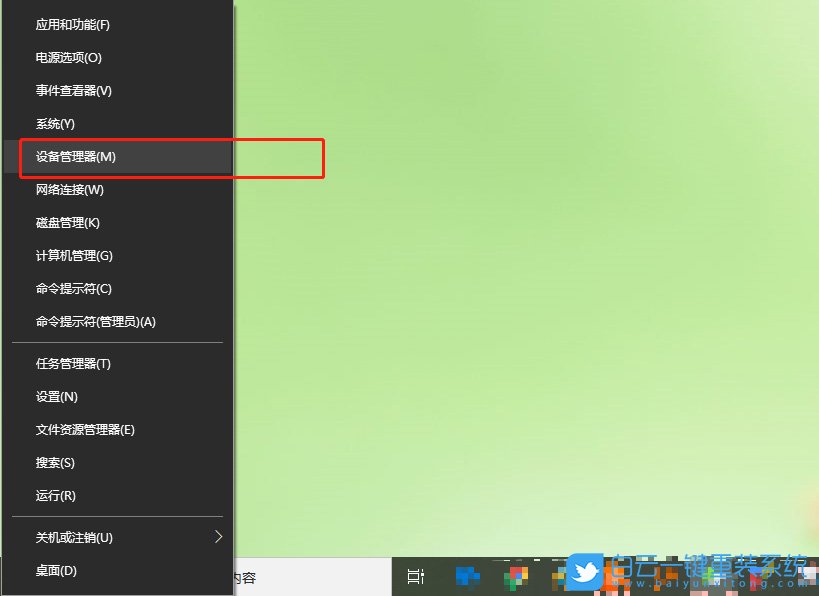Click the Task View taskbar icon
This screenshot has height=596, width=819.
(x=416, y=575)
